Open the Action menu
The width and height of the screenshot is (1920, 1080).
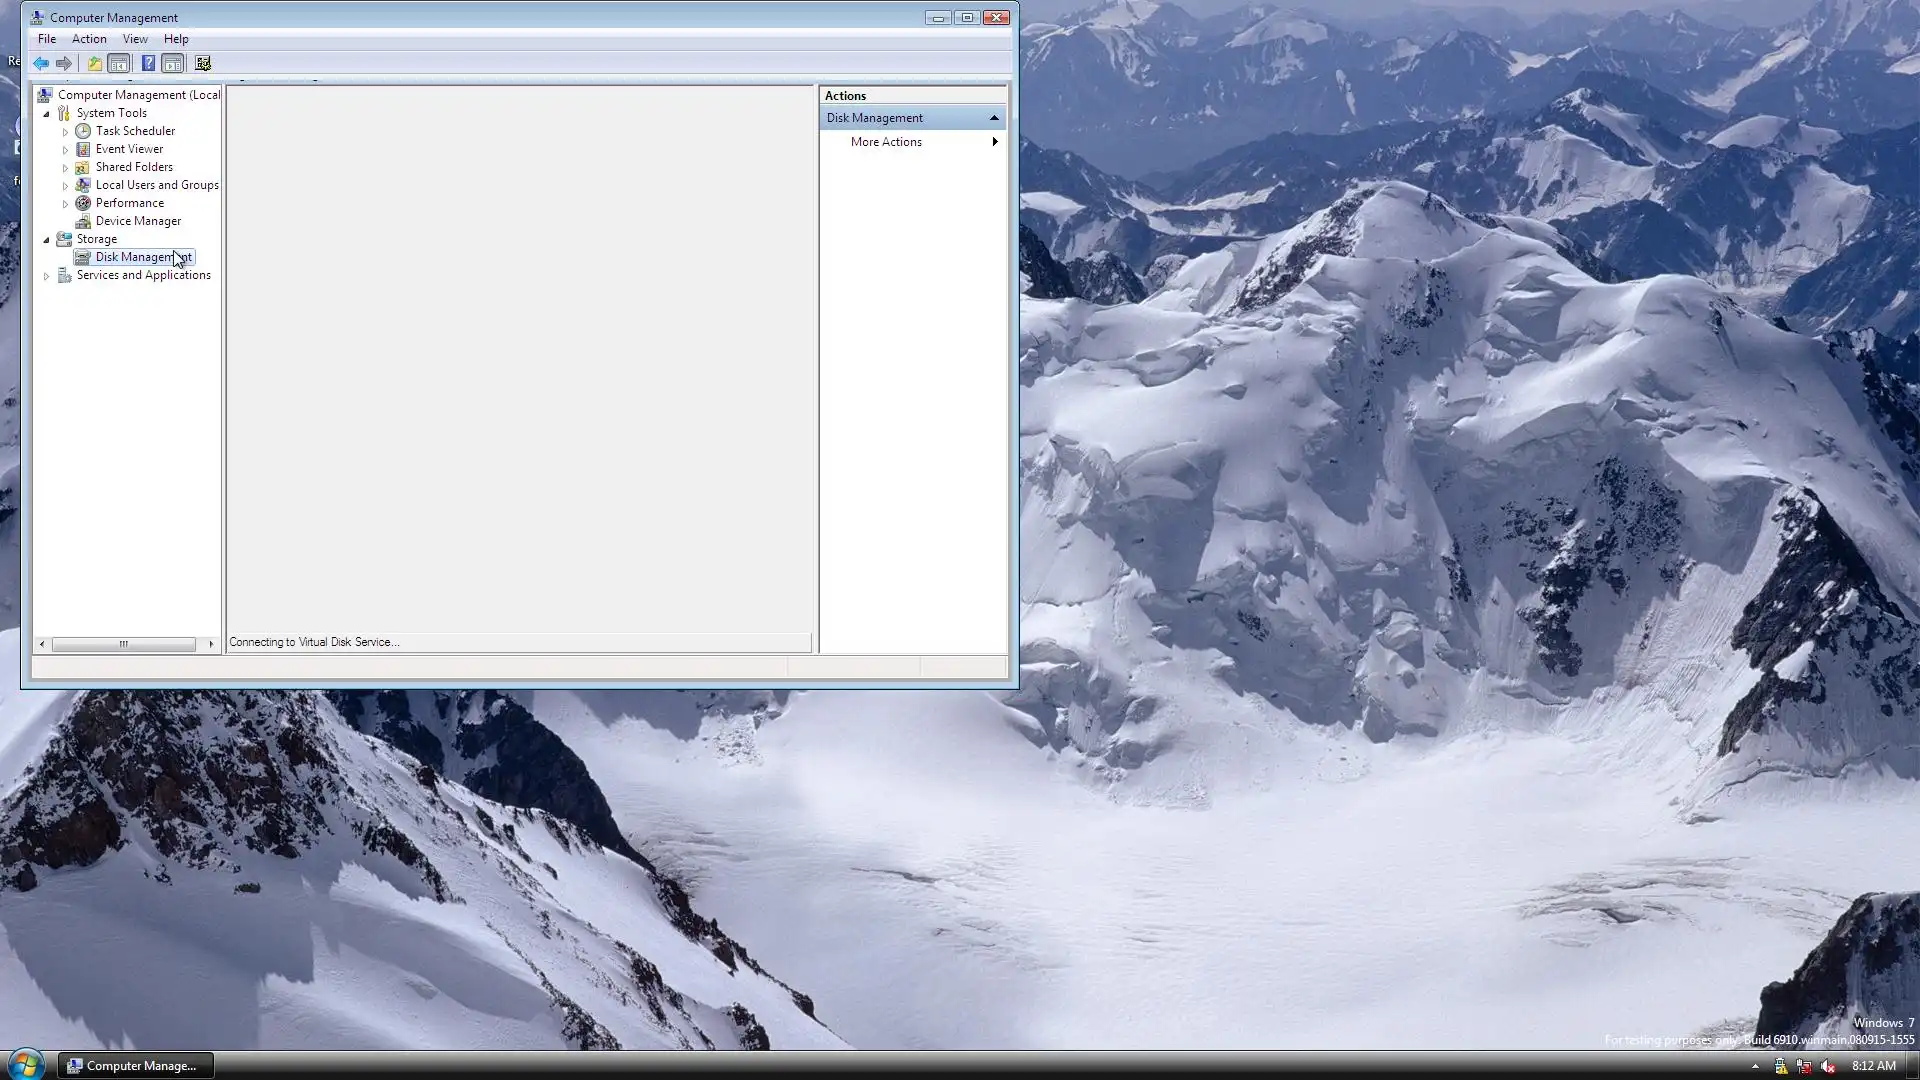[89, 39]
